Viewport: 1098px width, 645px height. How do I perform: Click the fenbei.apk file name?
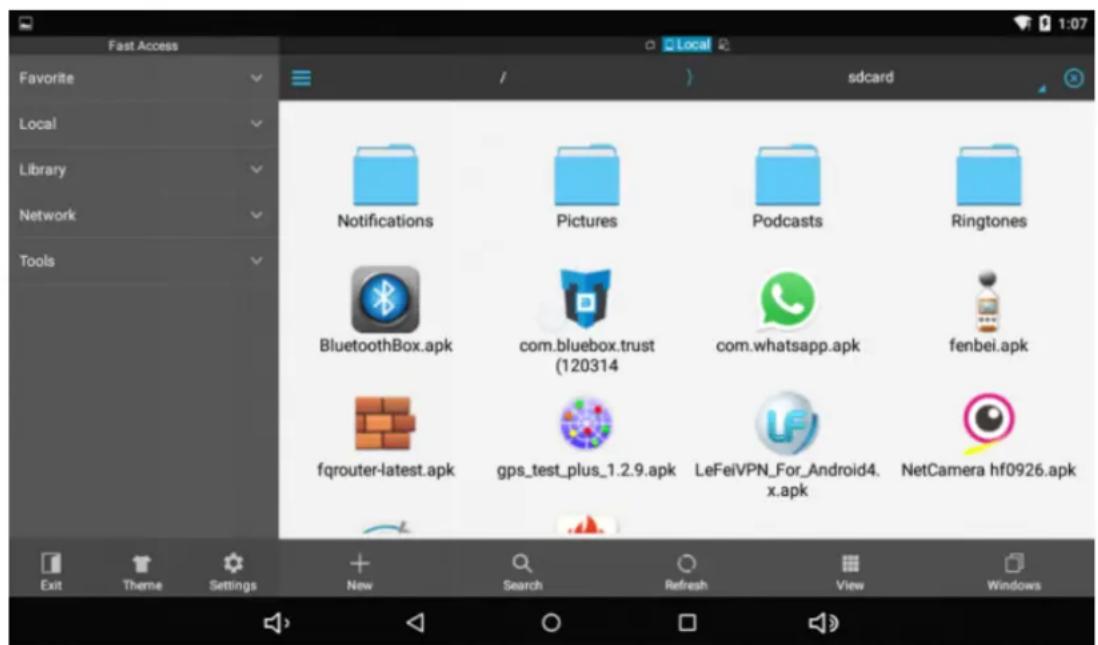(x=988, y=345)
